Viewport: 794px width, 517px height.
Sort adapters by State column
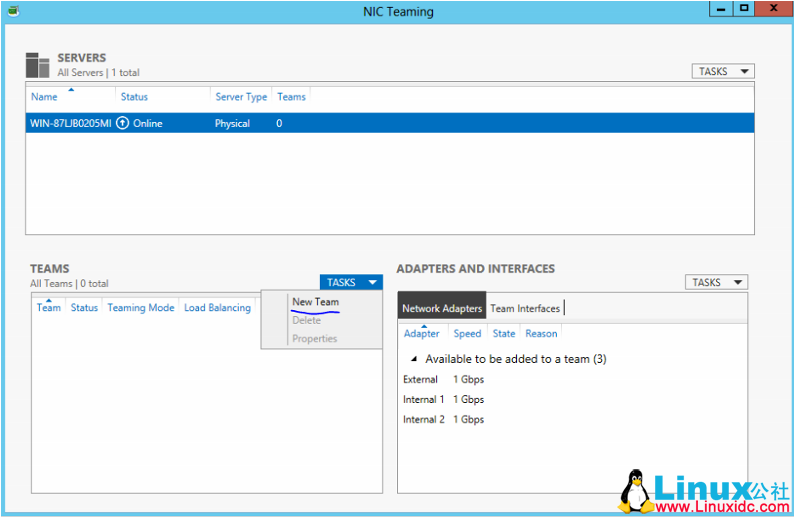(x=504, y=333)
